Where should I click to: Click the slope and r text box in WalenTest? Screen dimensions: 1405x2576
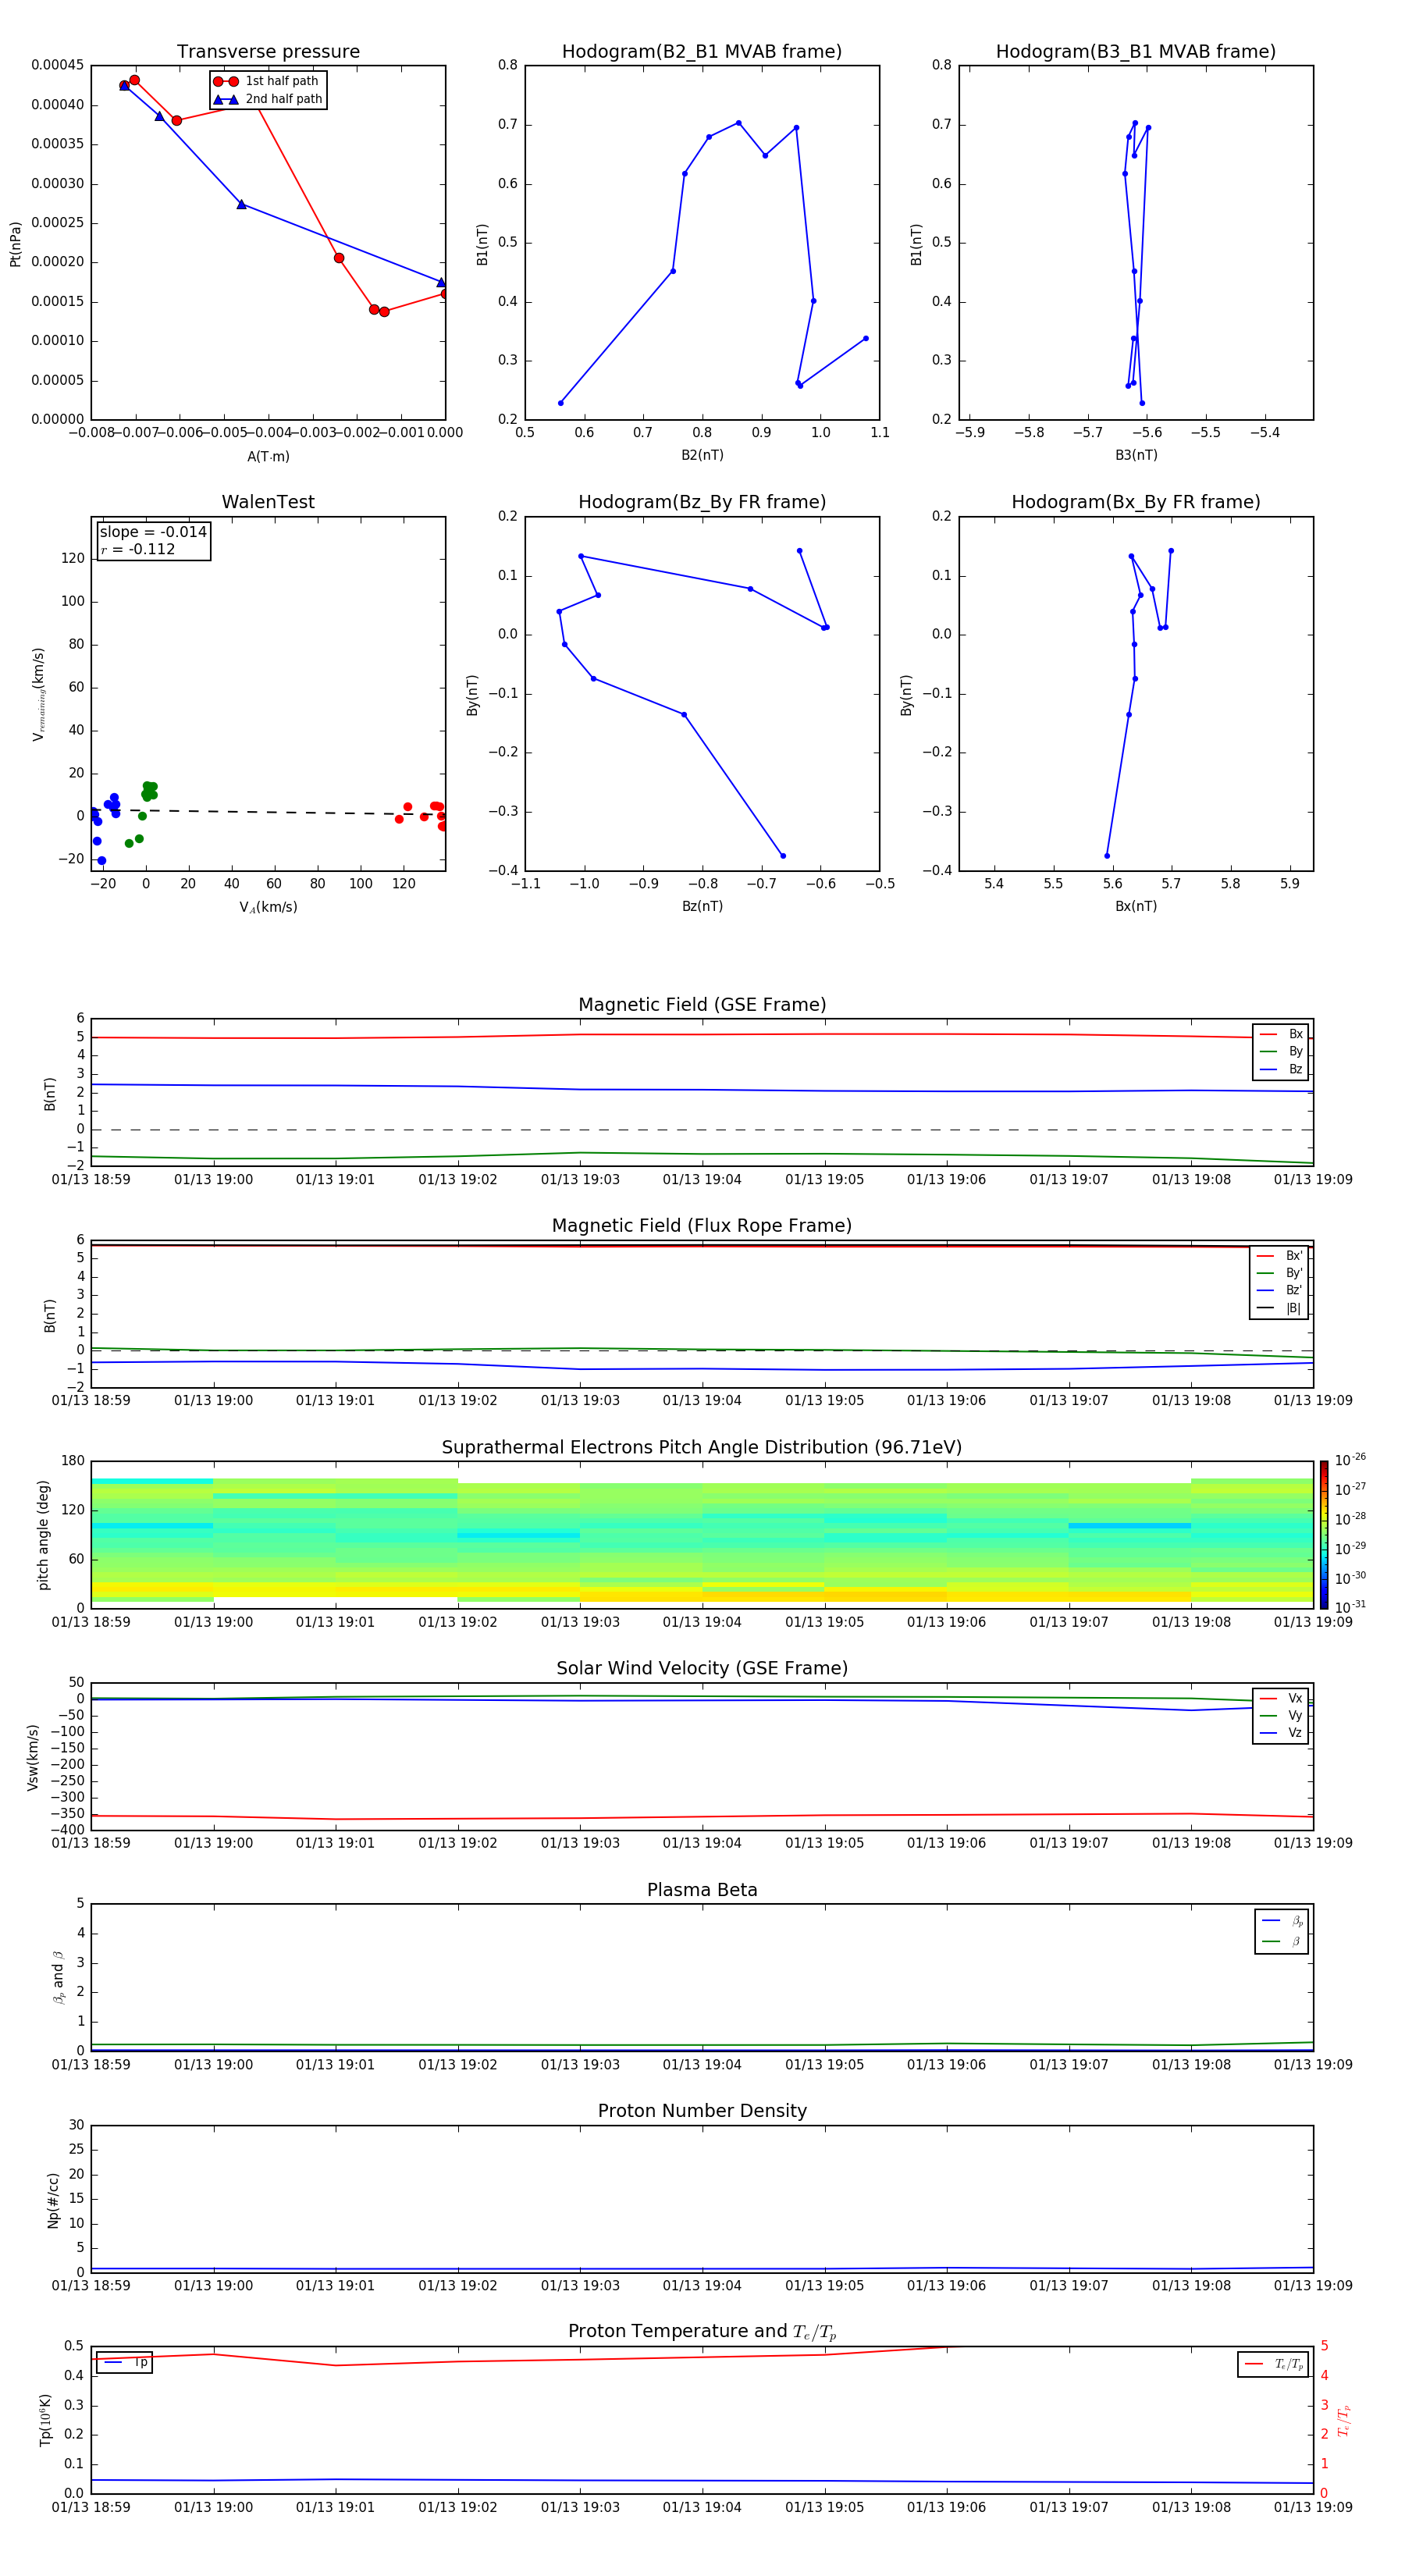point(153,540)
